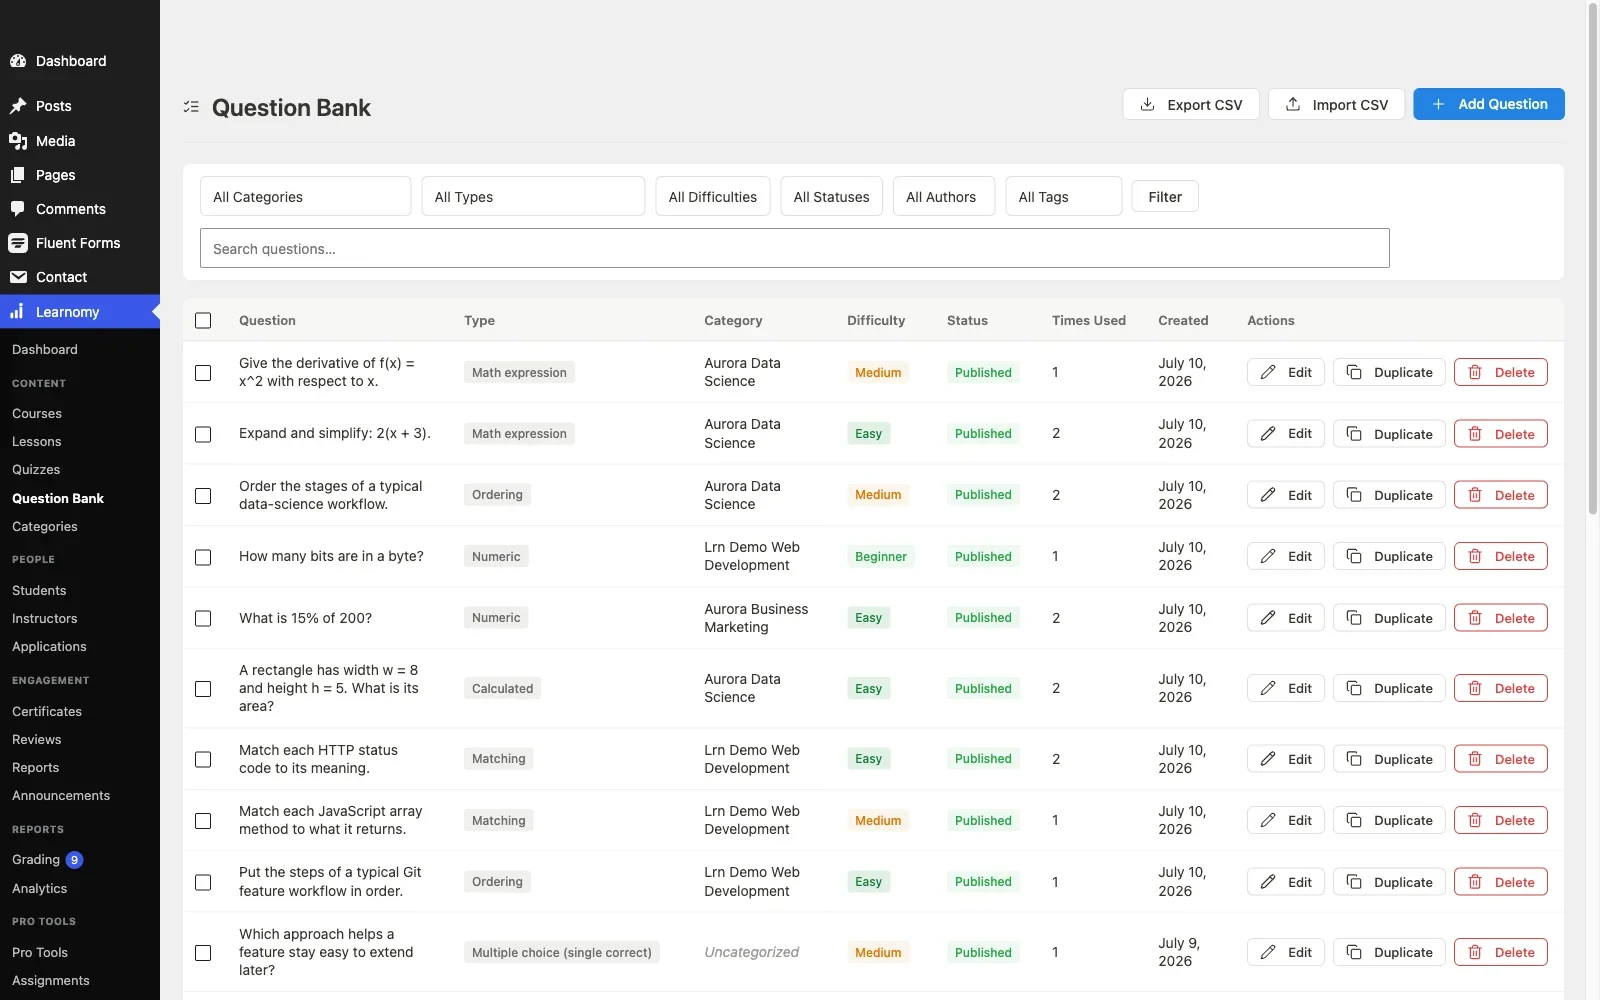
Task: Click pencil icon for HTTP status matching question
Action: (1268, 759)
